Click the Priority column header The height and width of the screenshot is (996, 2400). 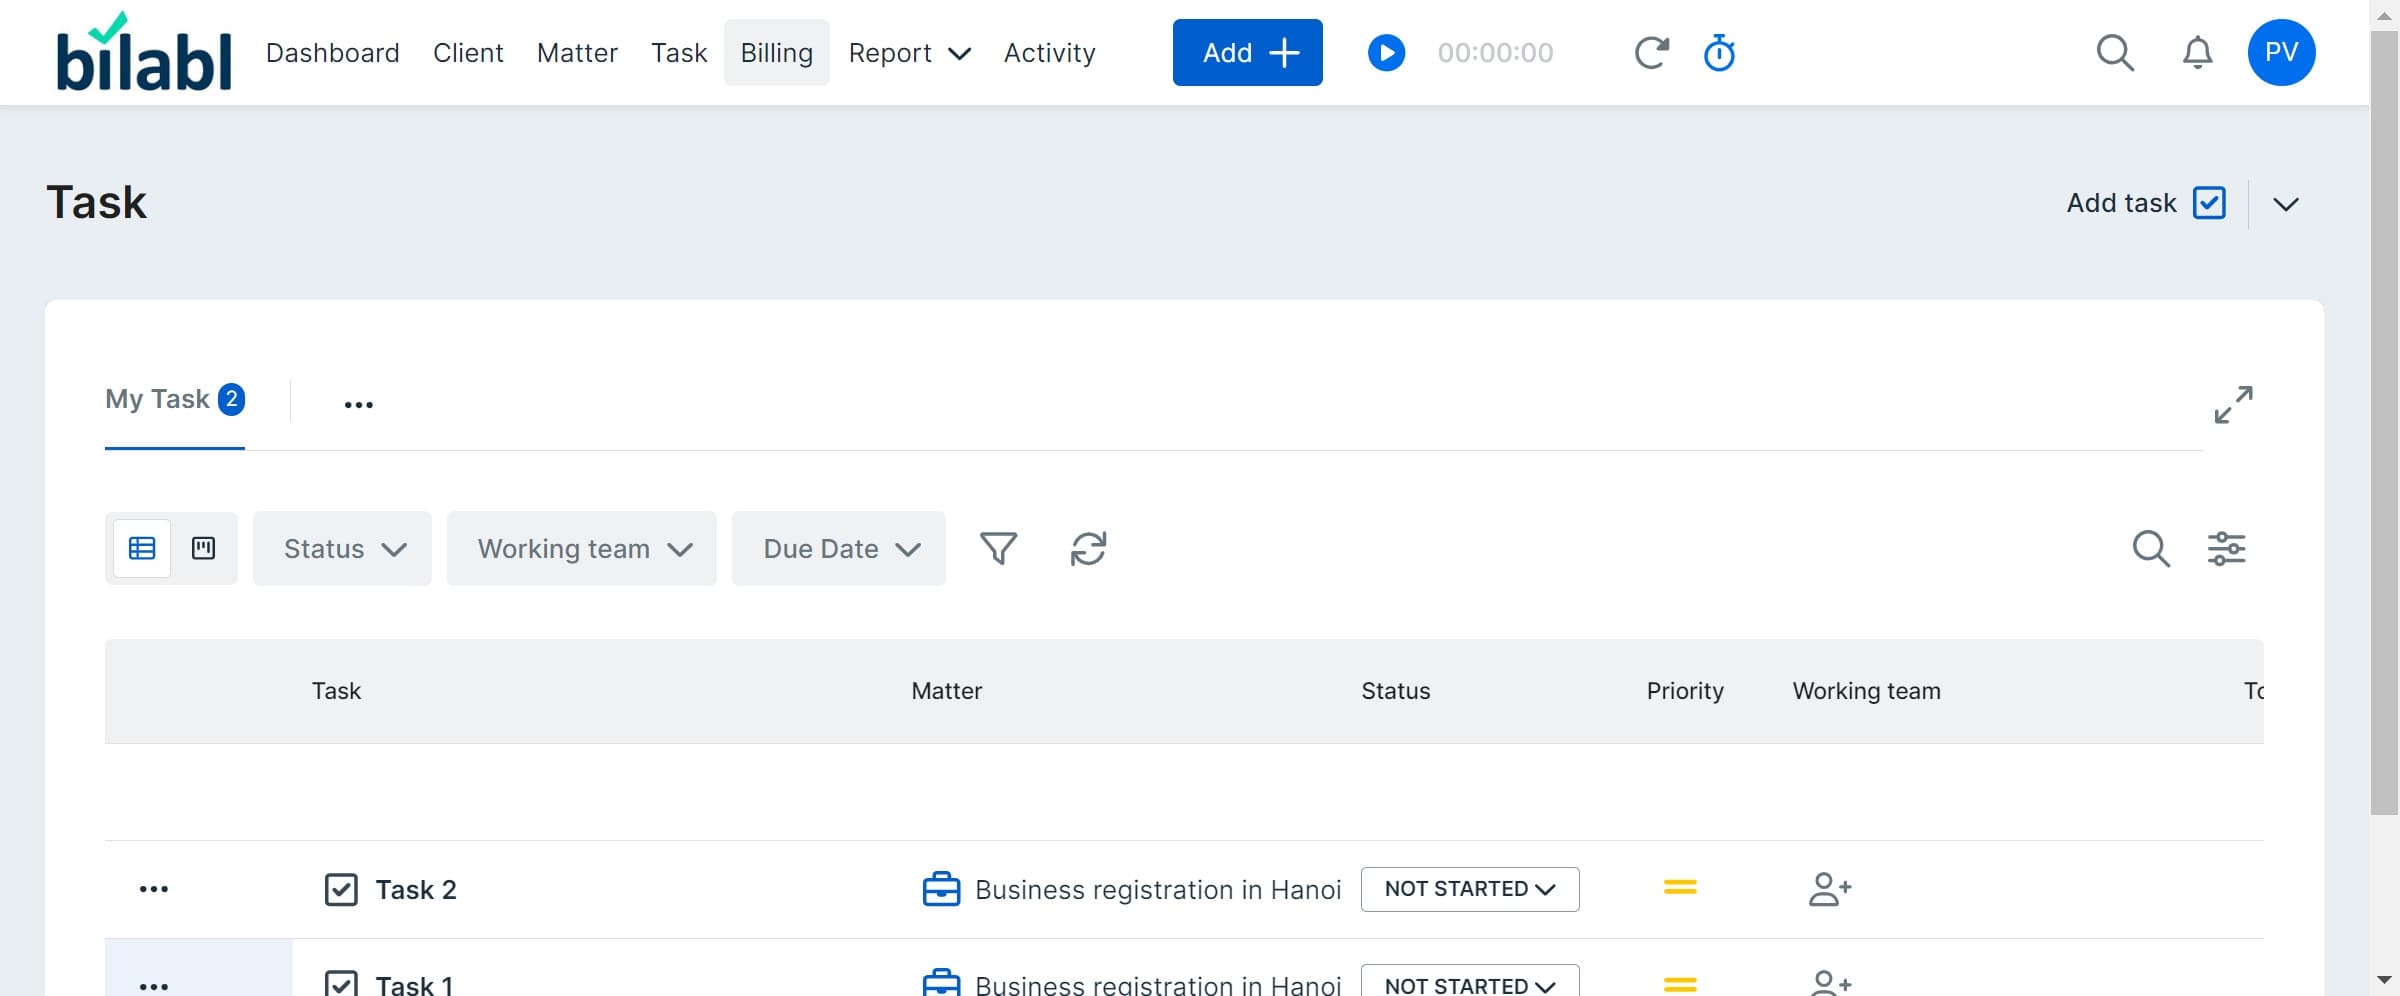(1685, 691)
